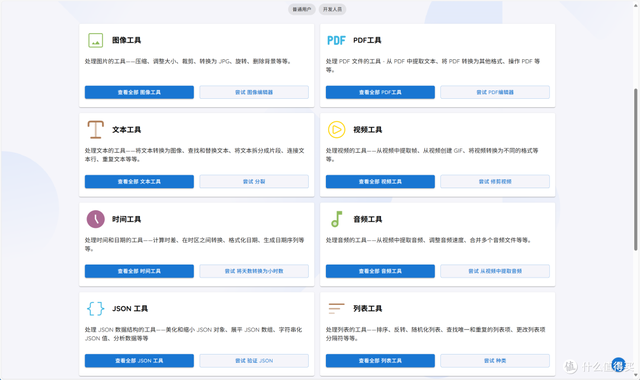Screen dimensions: 640x380
Task: Open 查看全部 列表工具
Action: pos(380,360)
